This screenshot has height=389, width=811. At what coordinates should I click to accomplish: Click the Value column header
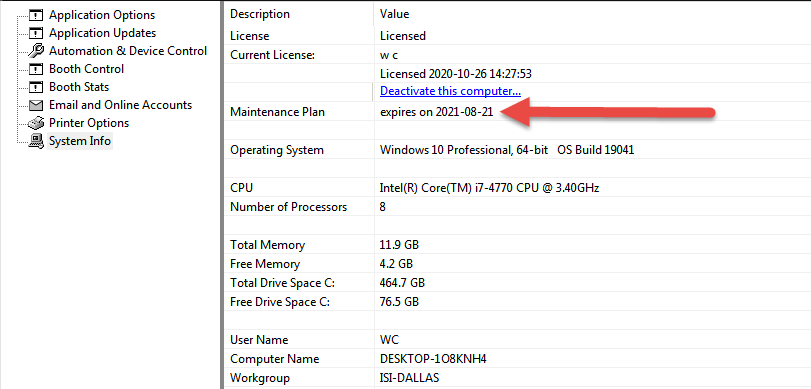395,14
